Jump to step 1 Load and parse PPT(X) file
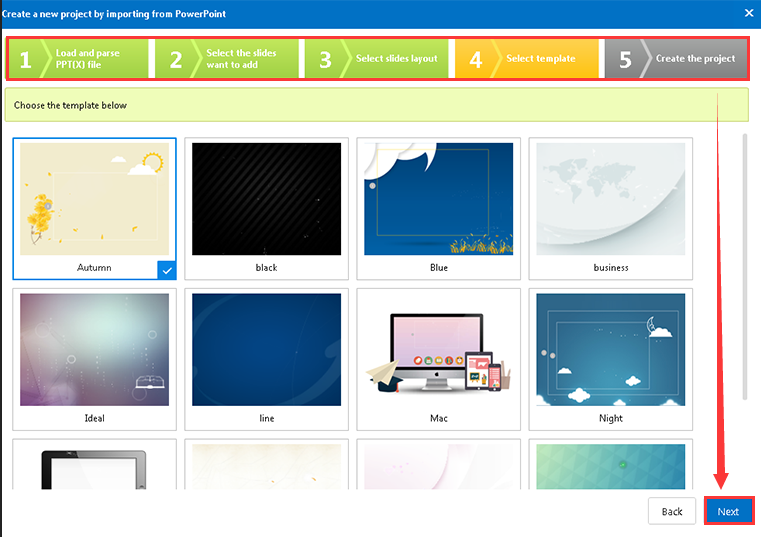 pyautogui.click(x=78, y=58)
